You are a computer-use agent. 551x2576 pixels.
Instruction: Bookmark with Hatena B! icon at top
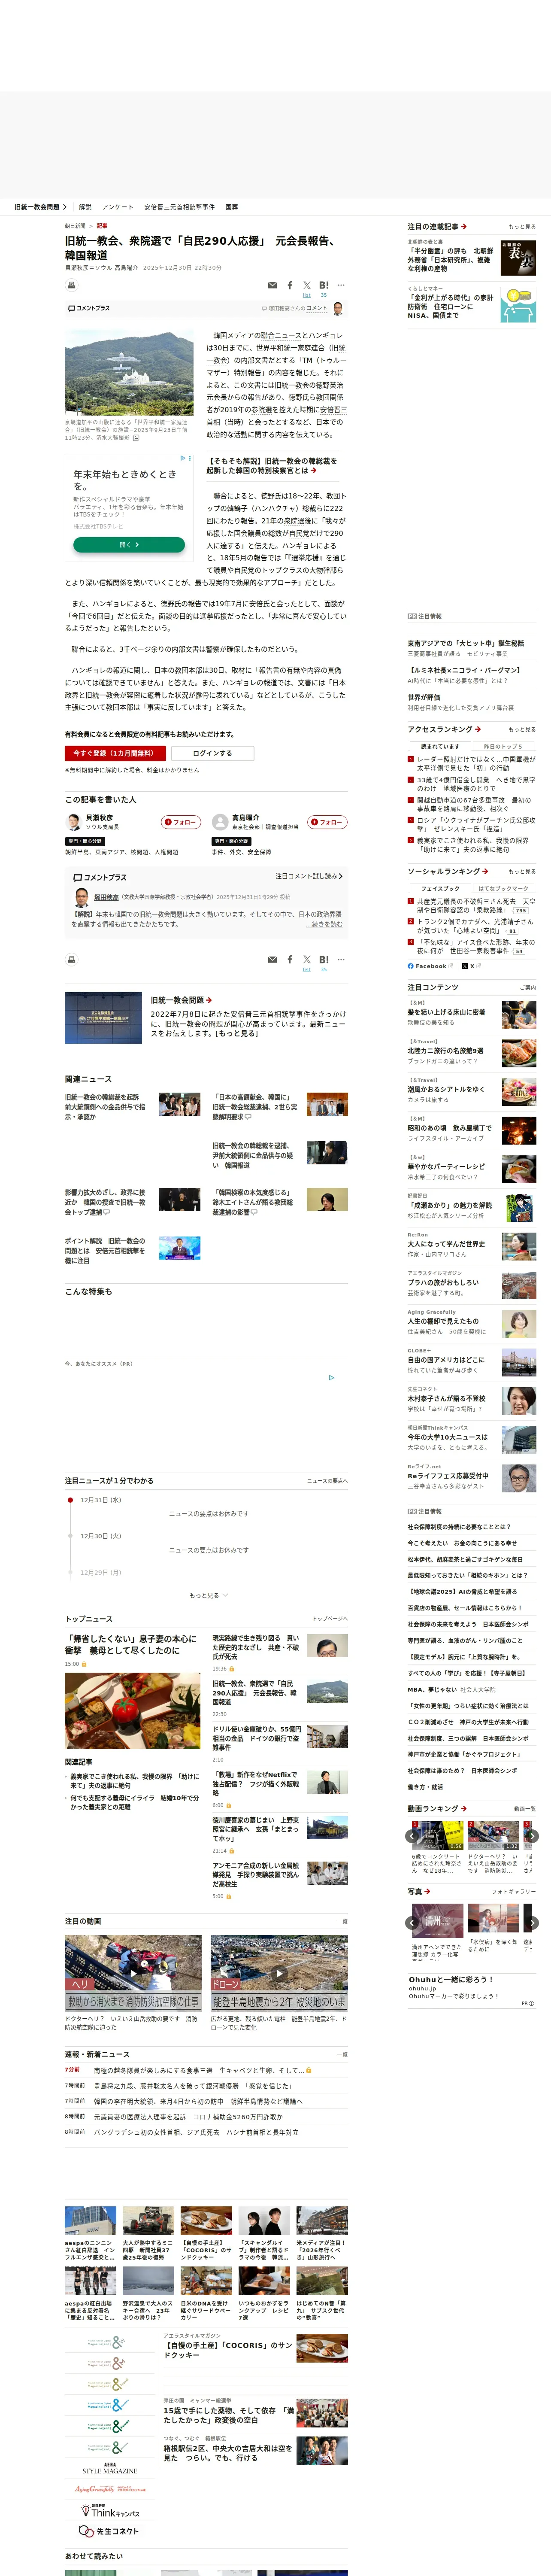tap(324, 286)
